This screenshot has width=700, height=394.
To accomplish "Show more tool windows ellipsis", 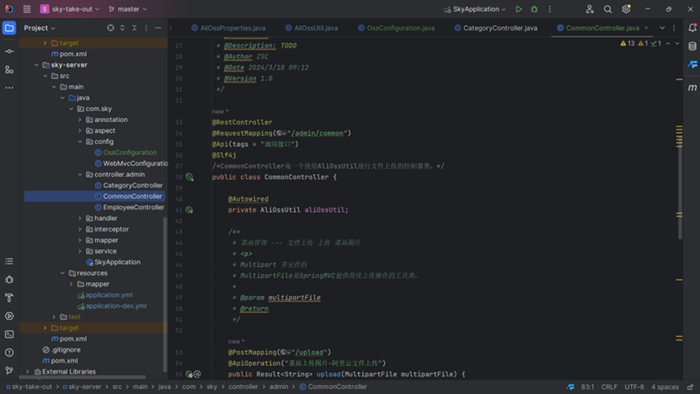I will tap(9, 88).
